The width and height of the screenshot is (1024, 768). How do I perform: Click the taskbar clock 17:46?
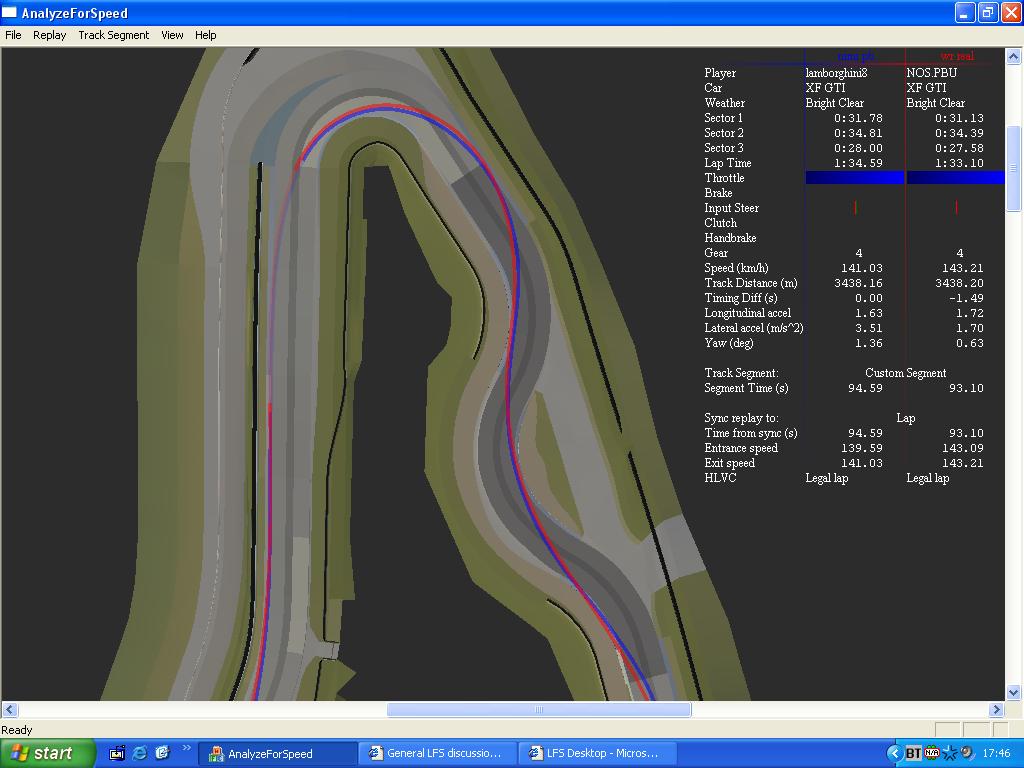click(997, 754)
